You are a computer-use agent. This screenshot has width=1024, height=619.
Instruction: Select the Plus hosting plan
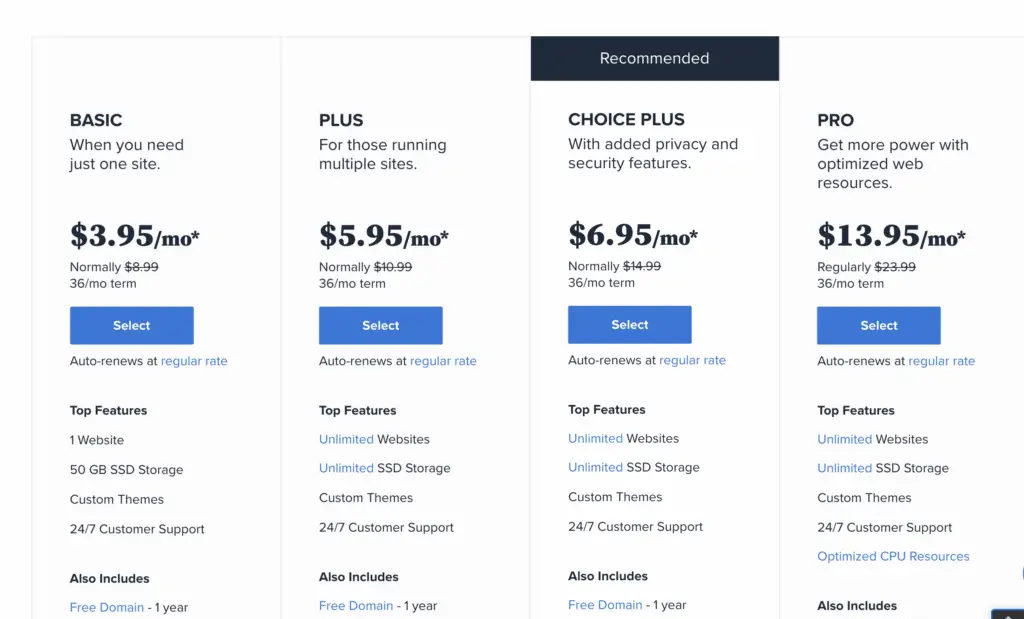(381, 325)
